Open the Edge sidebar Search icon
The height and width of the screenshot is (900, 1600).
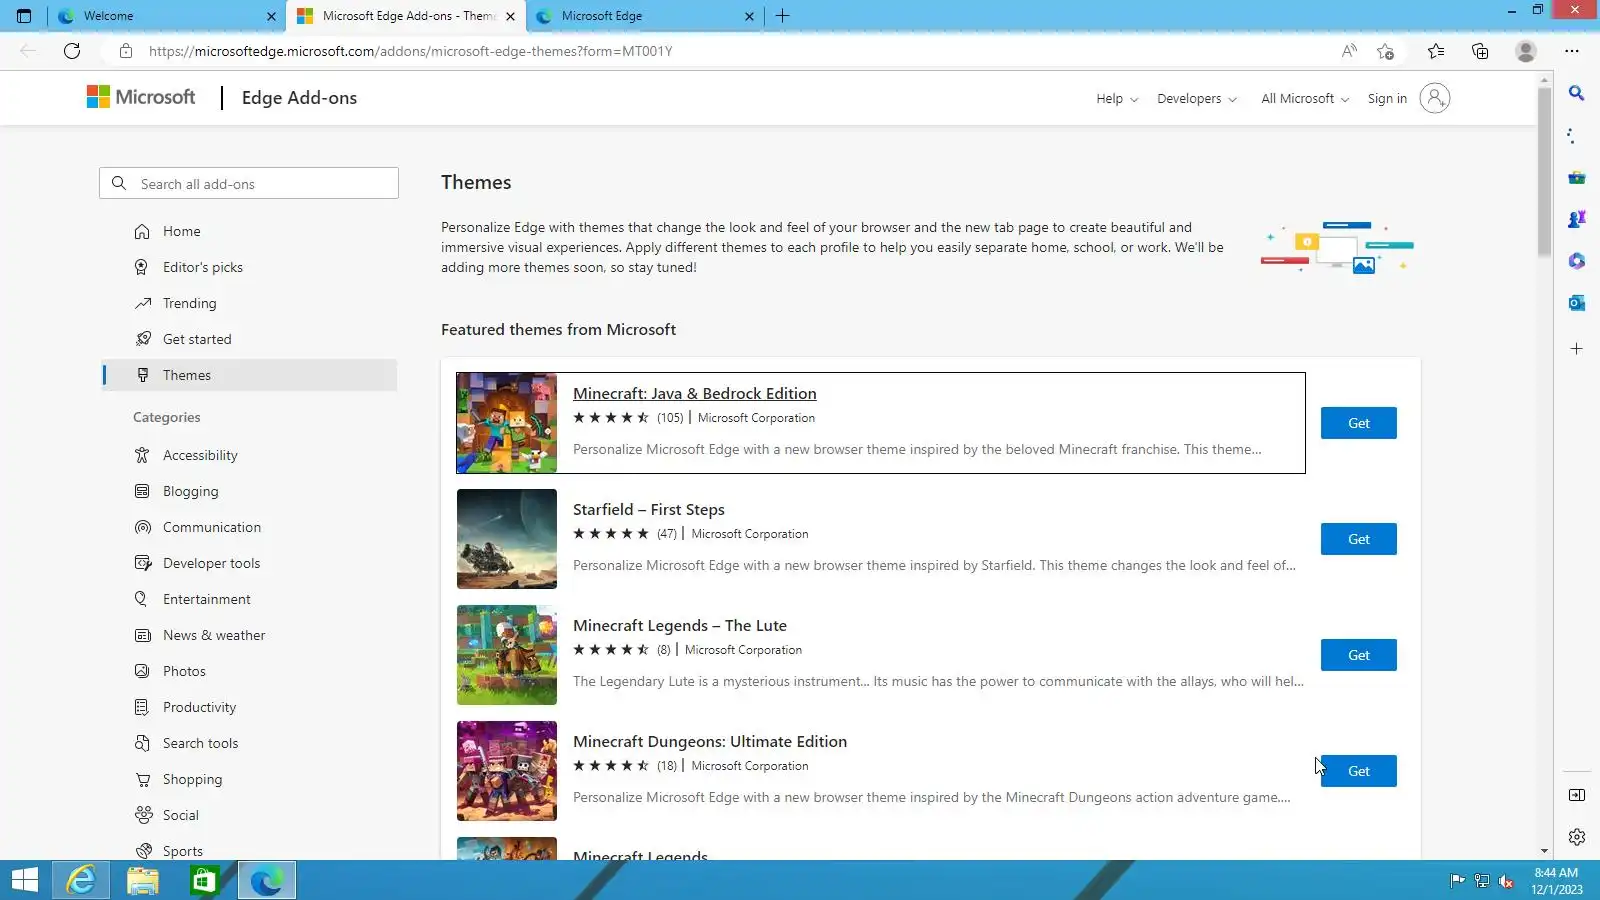tap(1577, 93)
